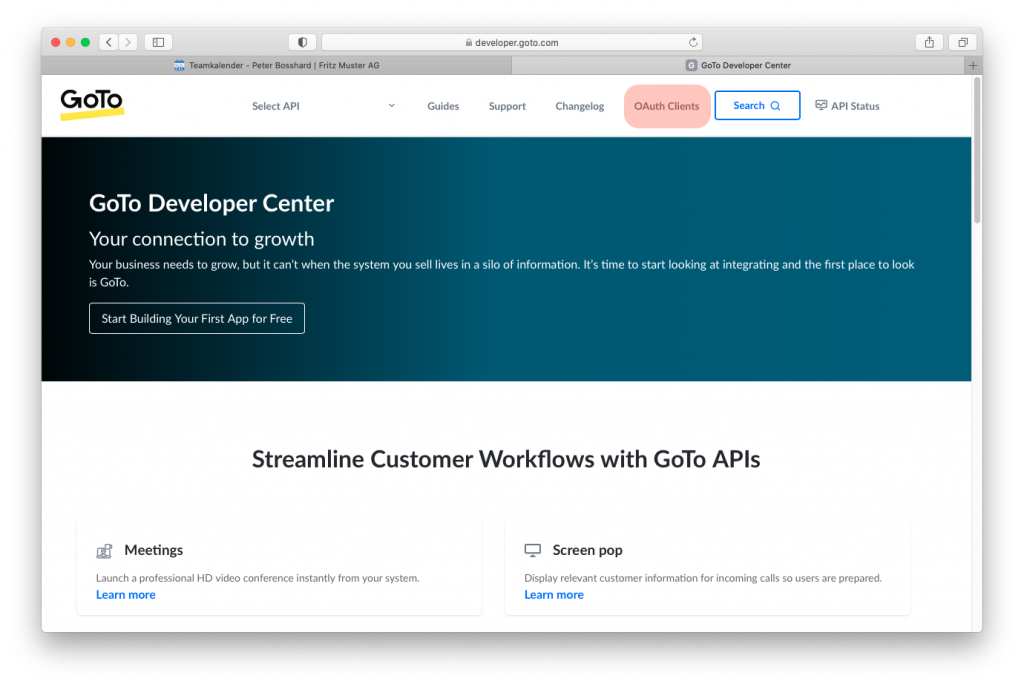Show the Safari sidebar
The height and width of the screenshot is (687, 1024).
(x=158, y=42)
